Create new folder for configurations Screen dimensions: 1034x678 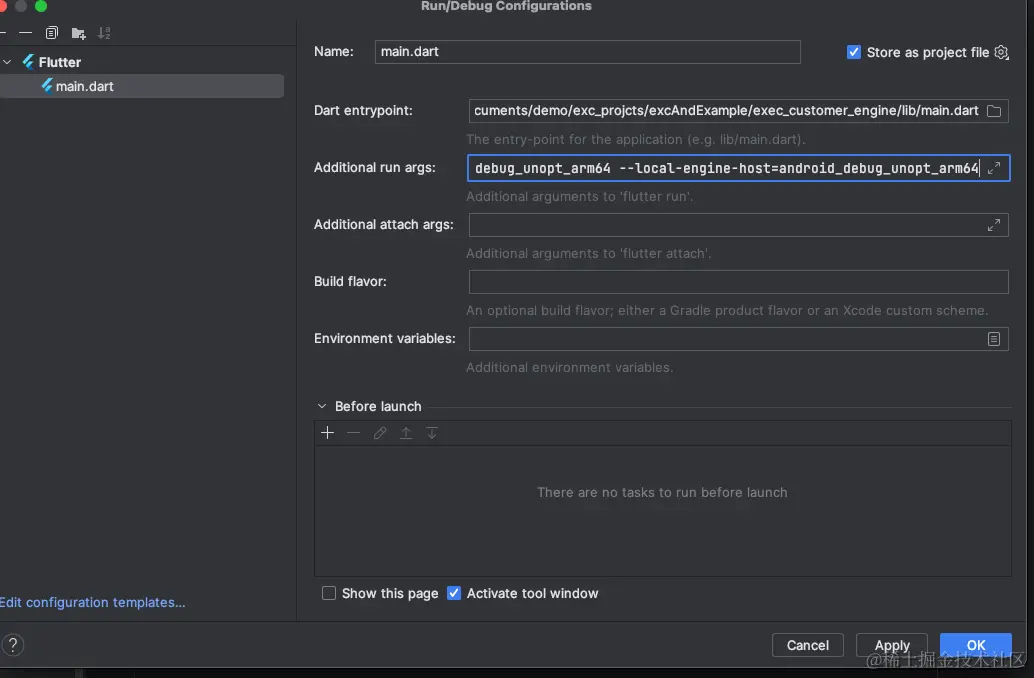click(78, 33)
